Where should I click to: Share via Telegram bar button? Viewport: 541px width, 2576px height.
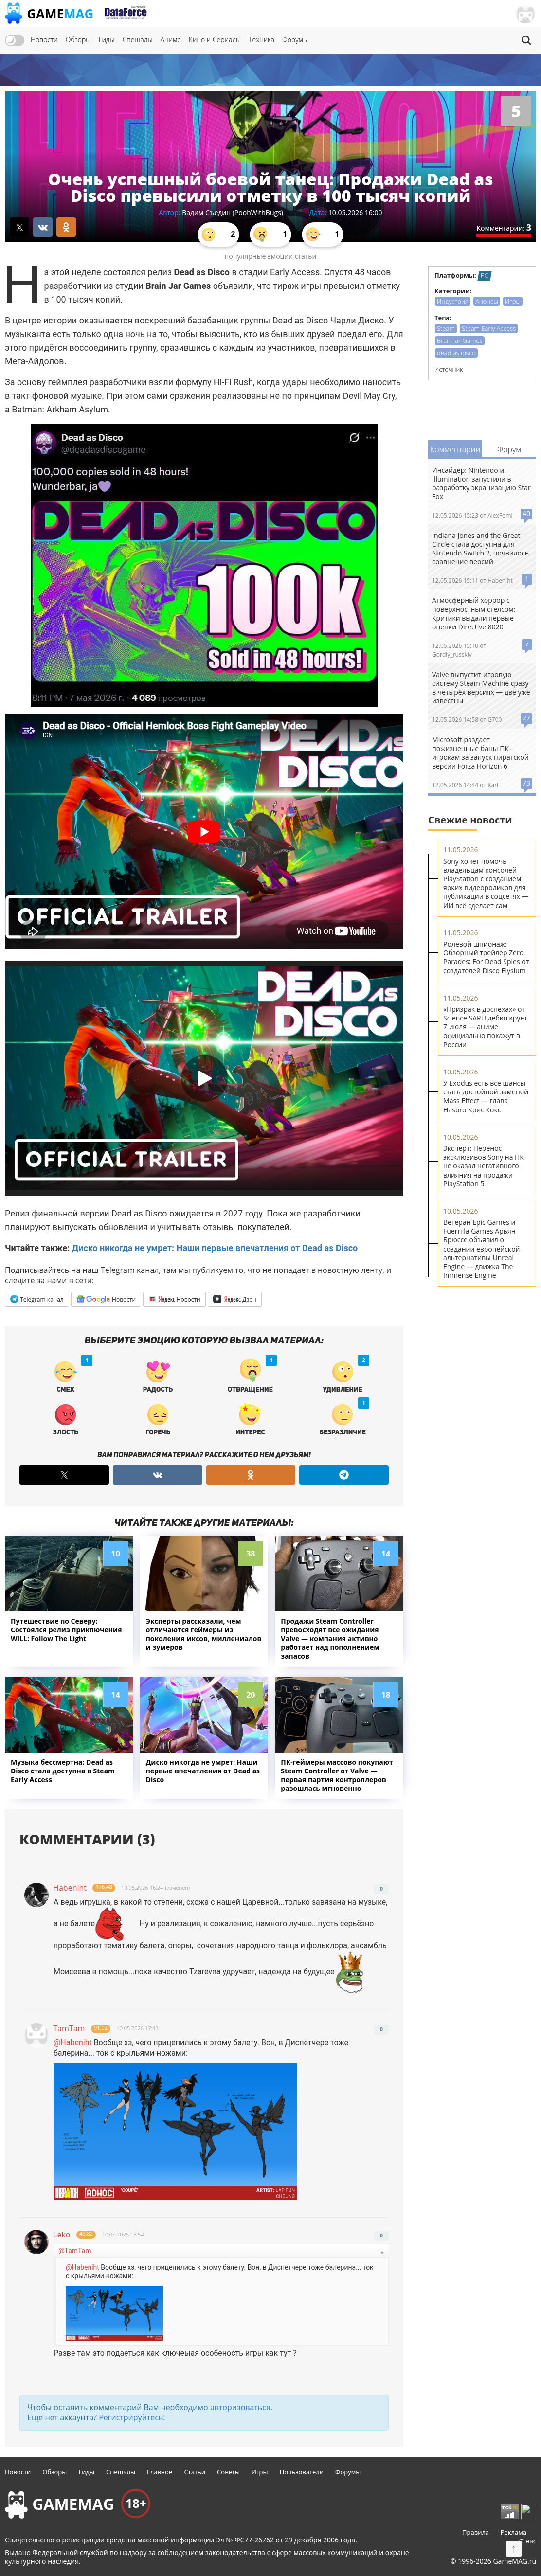[x=343, y=1474]
